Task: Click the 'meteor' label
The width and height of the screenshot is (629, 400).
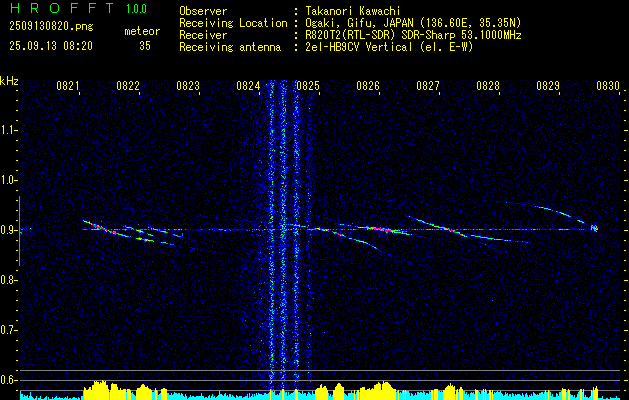Action: point(142,31)
